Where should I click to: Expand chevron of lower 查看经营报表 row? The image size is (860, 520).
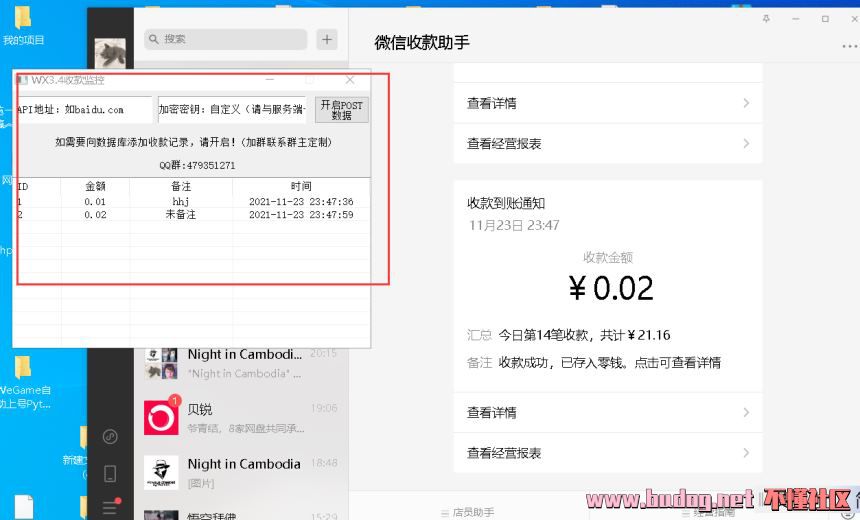pos(746,453)
